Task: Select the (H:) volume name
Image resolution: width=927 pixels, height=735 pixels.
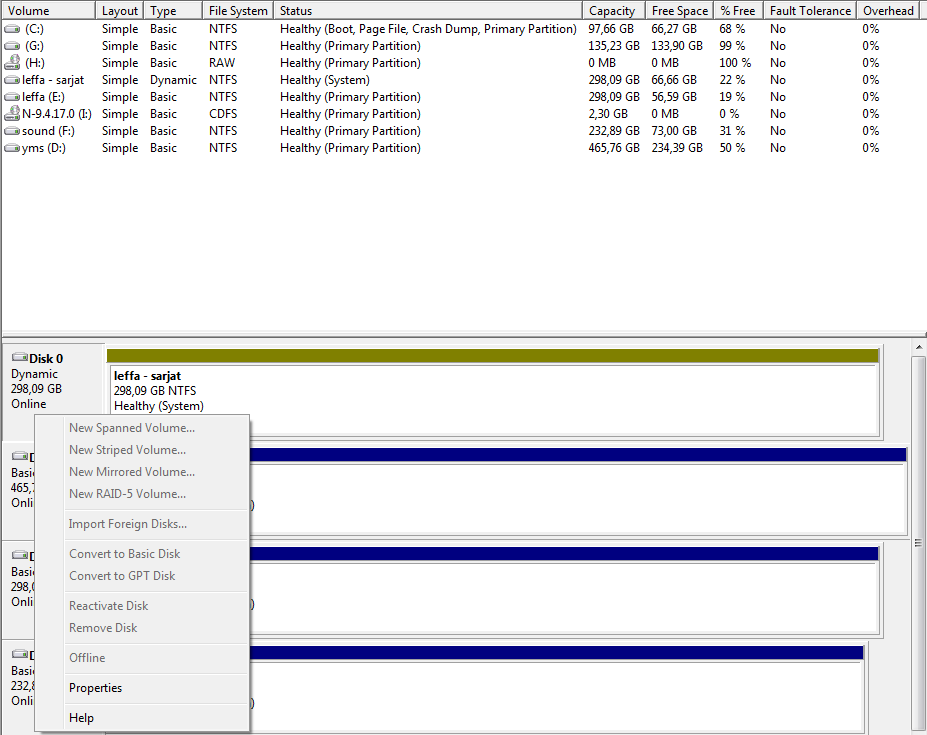Action: (x=34, y=63)
